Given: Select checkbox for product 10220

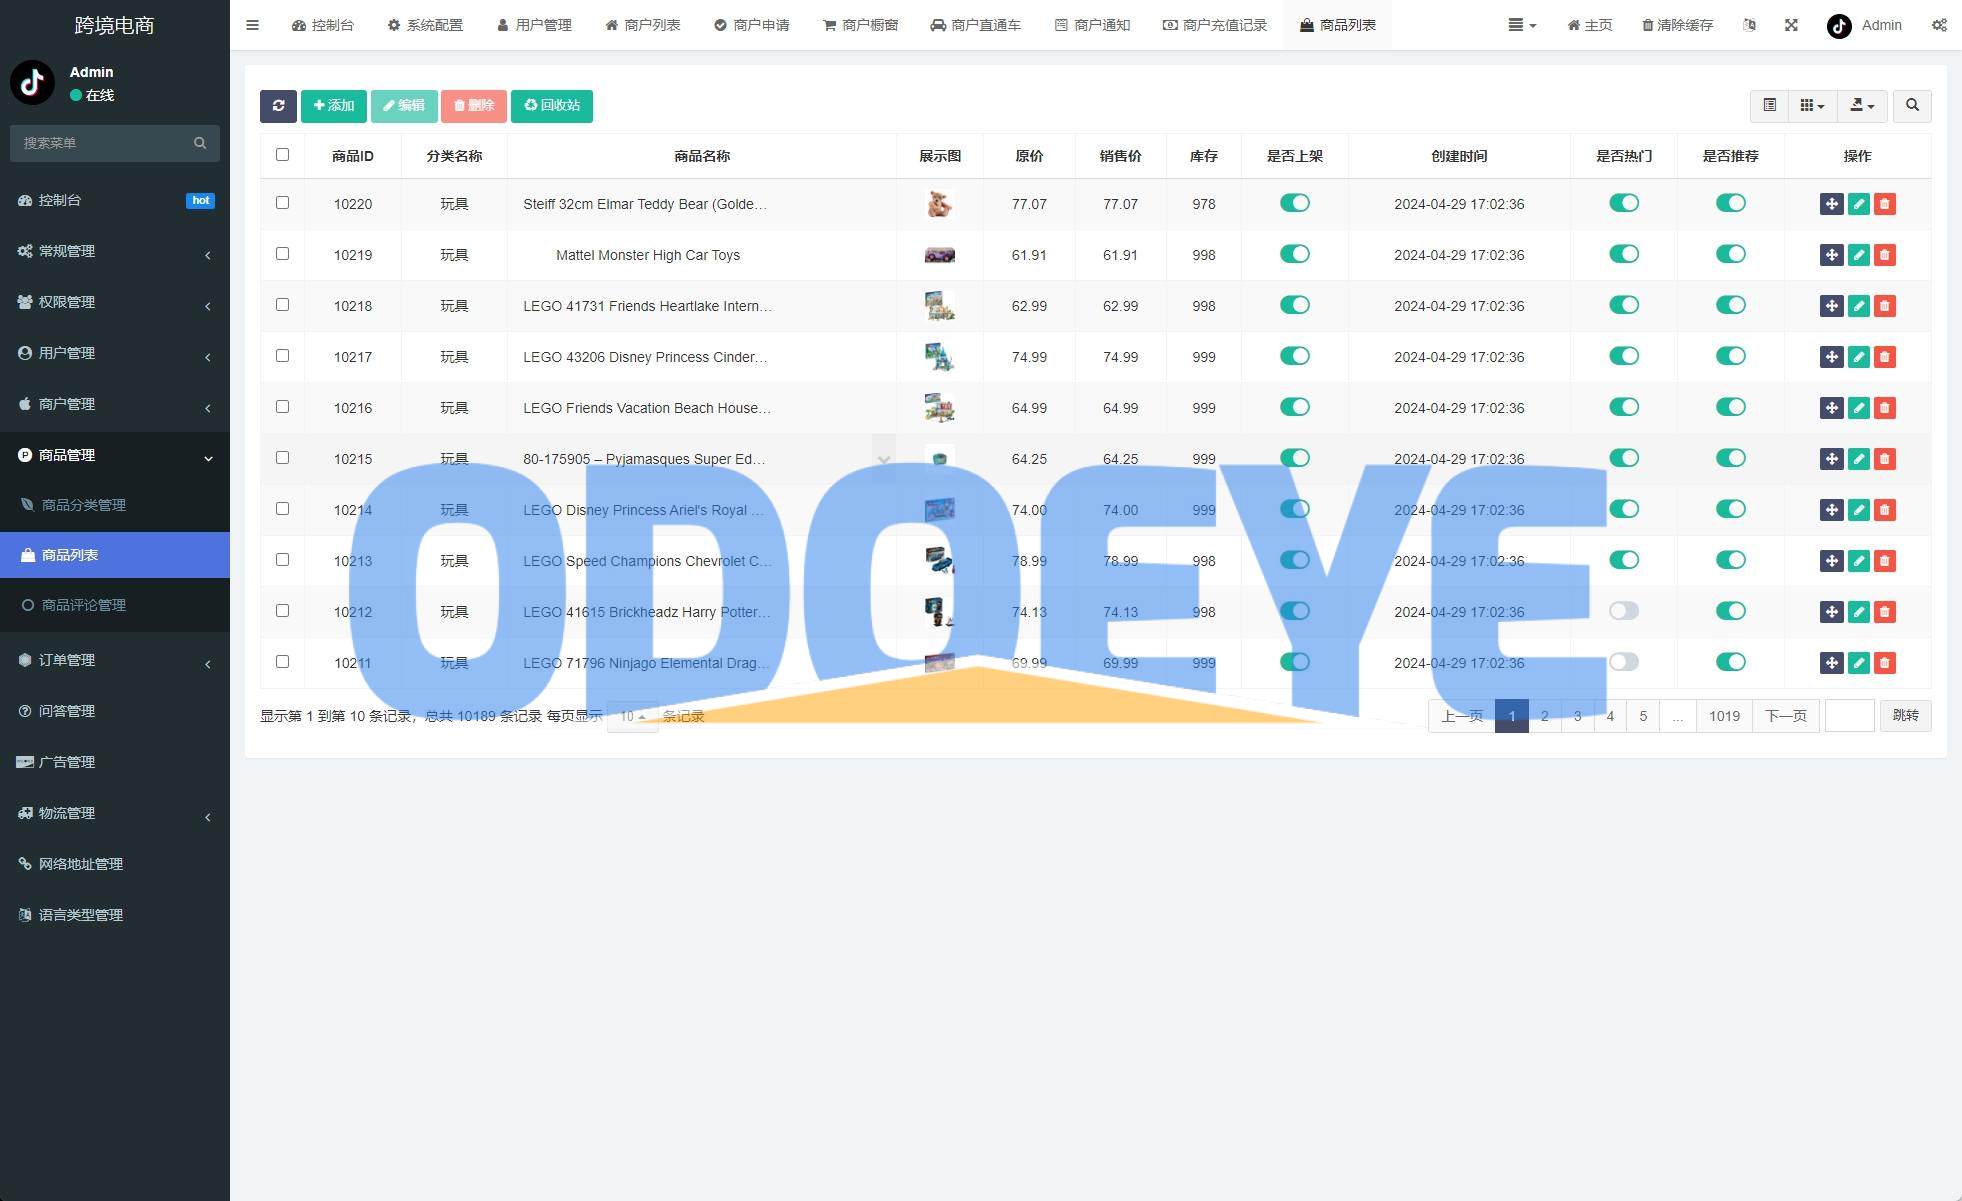Looking at the screenshot, I should point(282,203).
